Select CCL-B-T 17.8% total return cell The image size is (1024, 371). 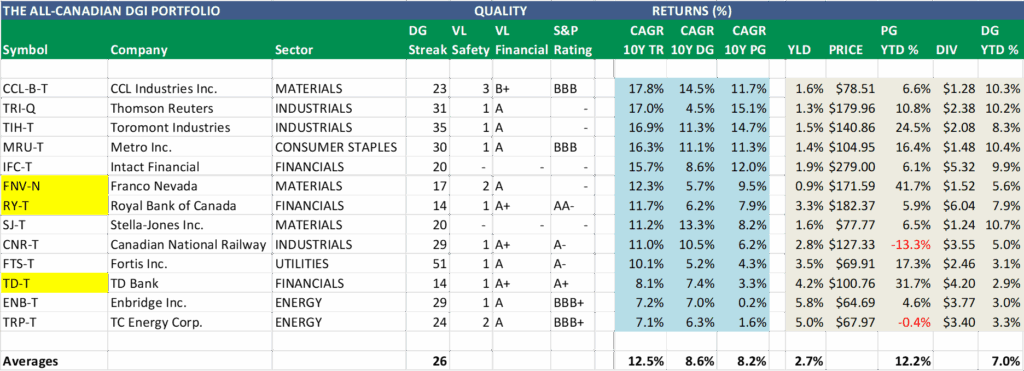[646, 88]
